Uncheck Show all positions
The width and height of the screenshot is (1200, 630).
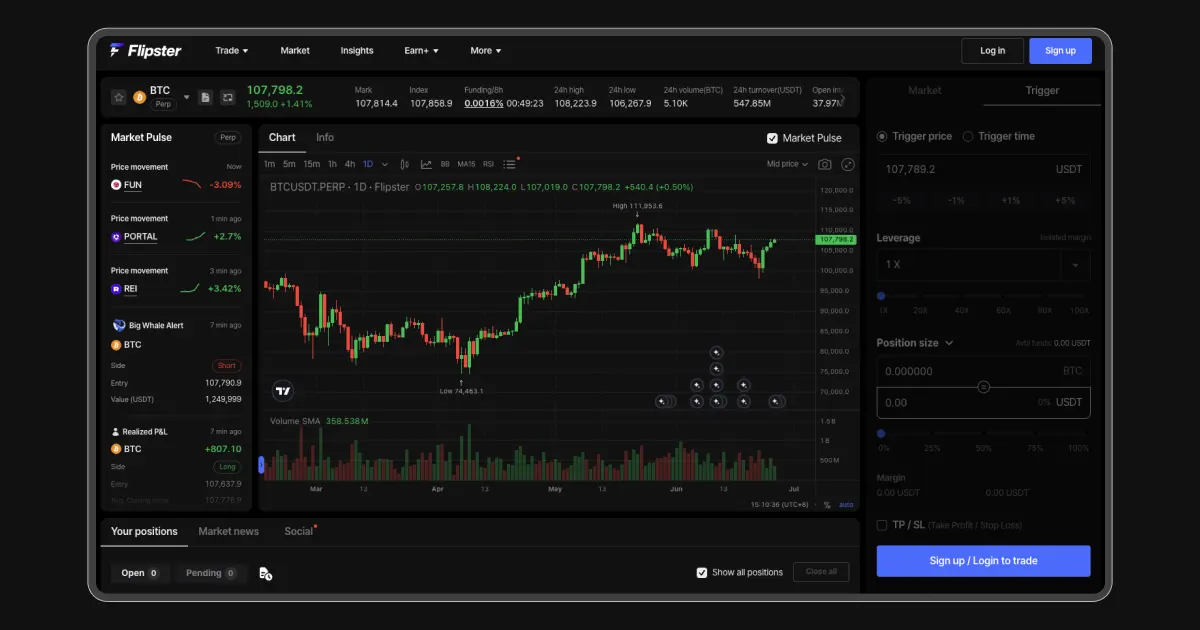coord(702,573)
